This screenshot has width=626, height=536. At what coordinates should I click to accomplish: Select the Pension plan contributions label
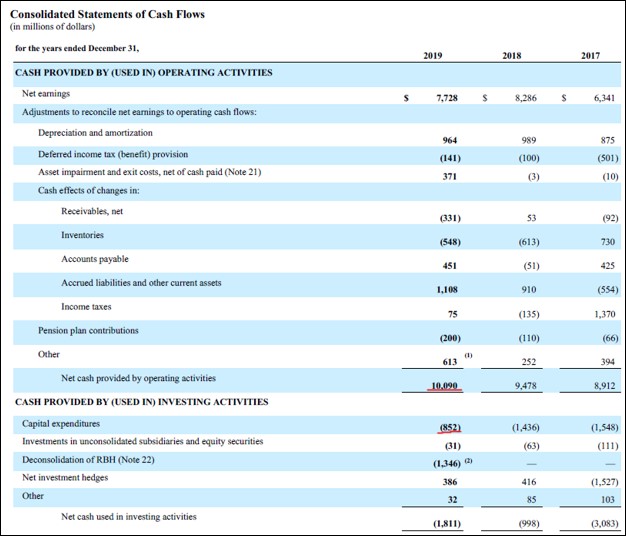(x=88, y=330)
